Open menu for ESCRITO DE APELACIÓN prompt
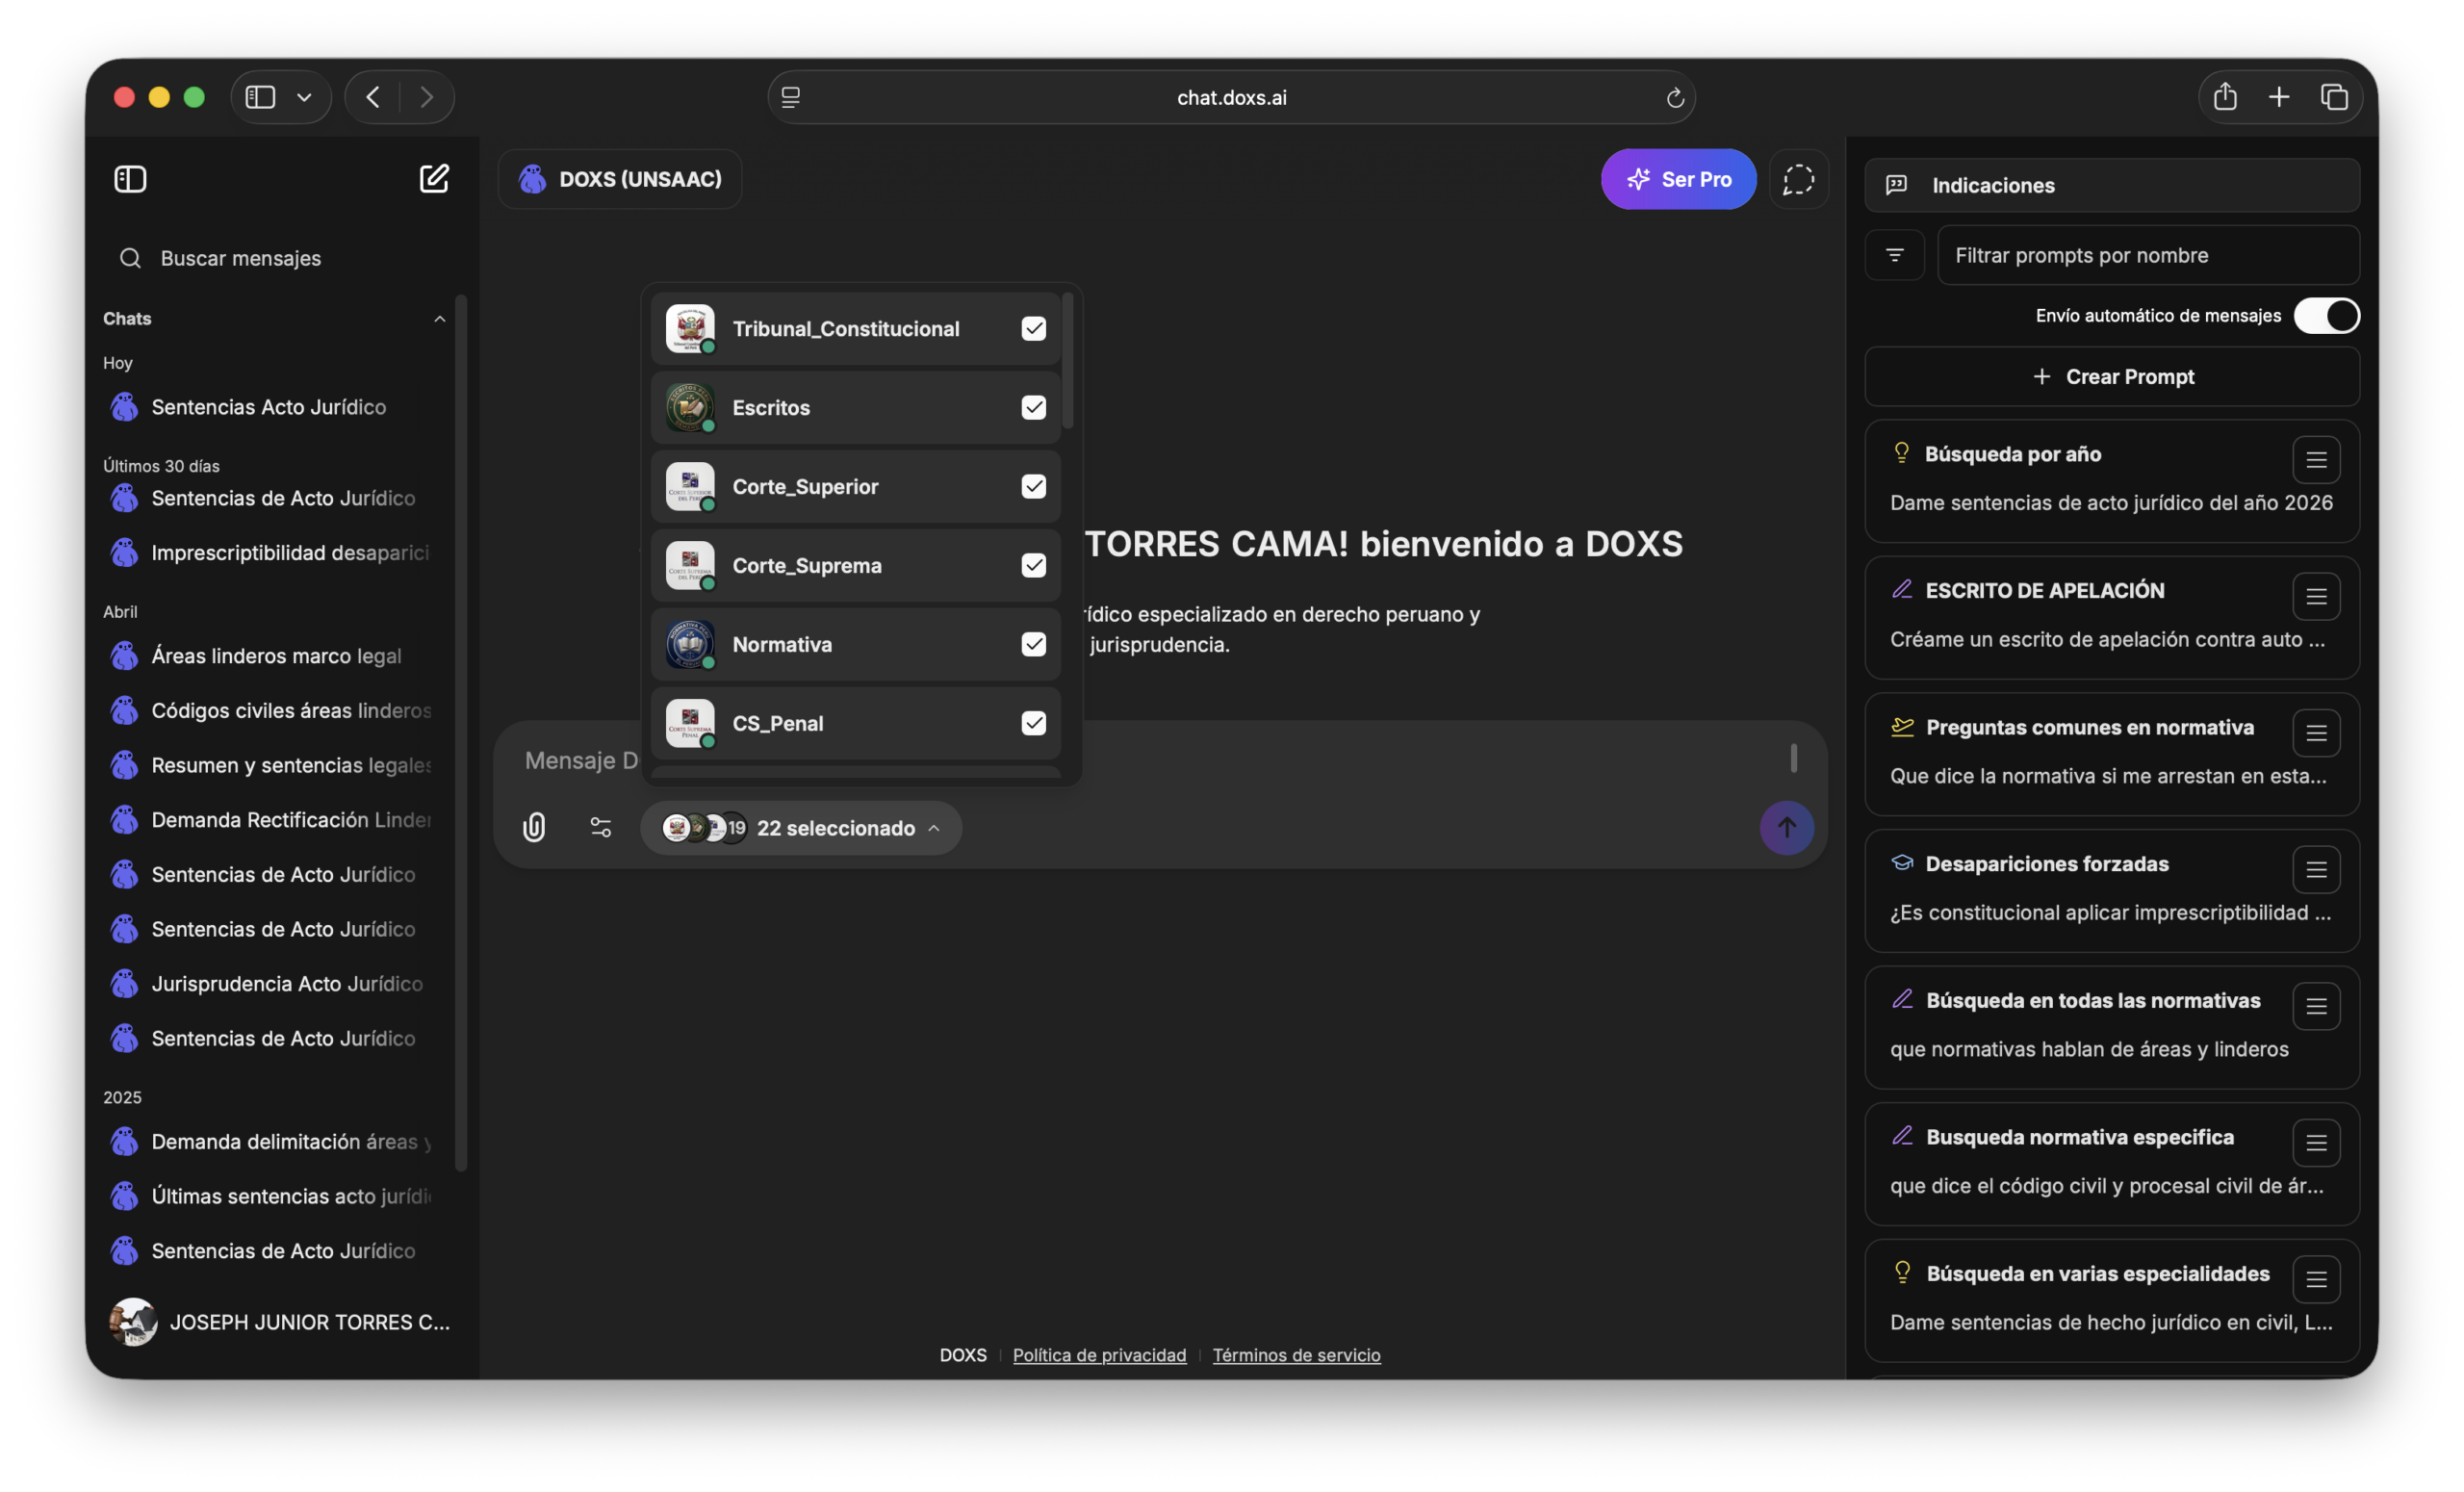Screen dimensions: 2464x1492 tap(2316, 598)
